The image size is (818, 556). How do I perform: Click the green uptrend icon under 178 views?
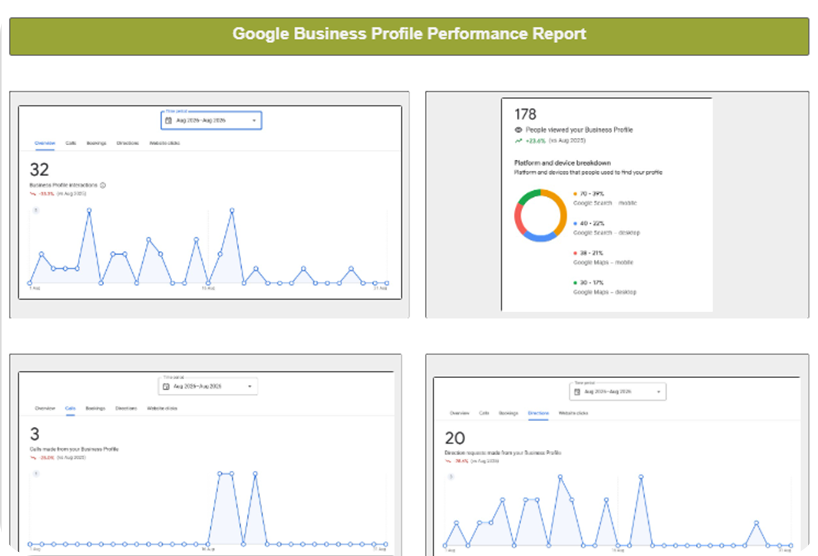click(x=518, y=141)
